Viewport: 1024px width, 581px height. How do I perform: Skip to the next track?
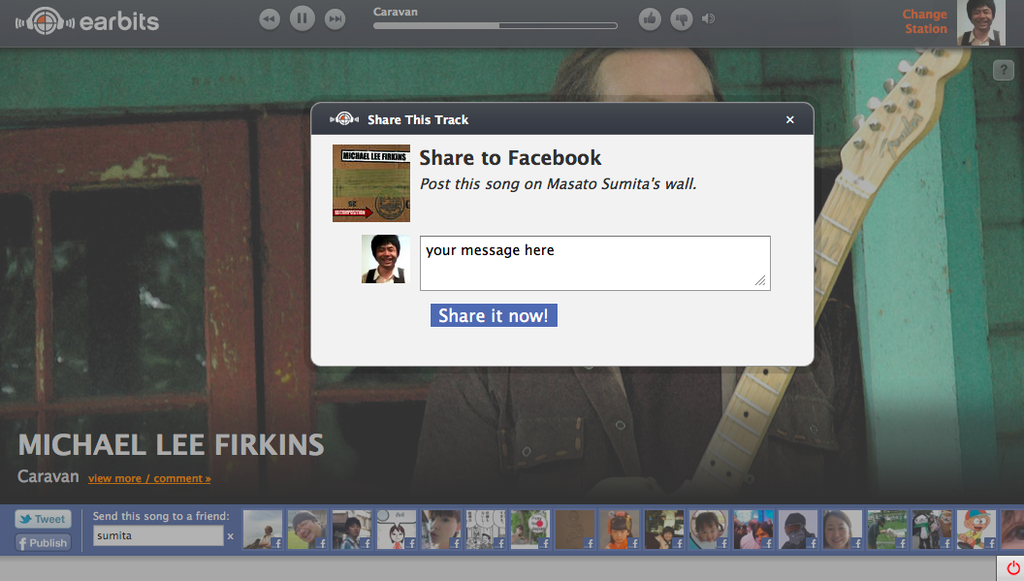[335, 19]
